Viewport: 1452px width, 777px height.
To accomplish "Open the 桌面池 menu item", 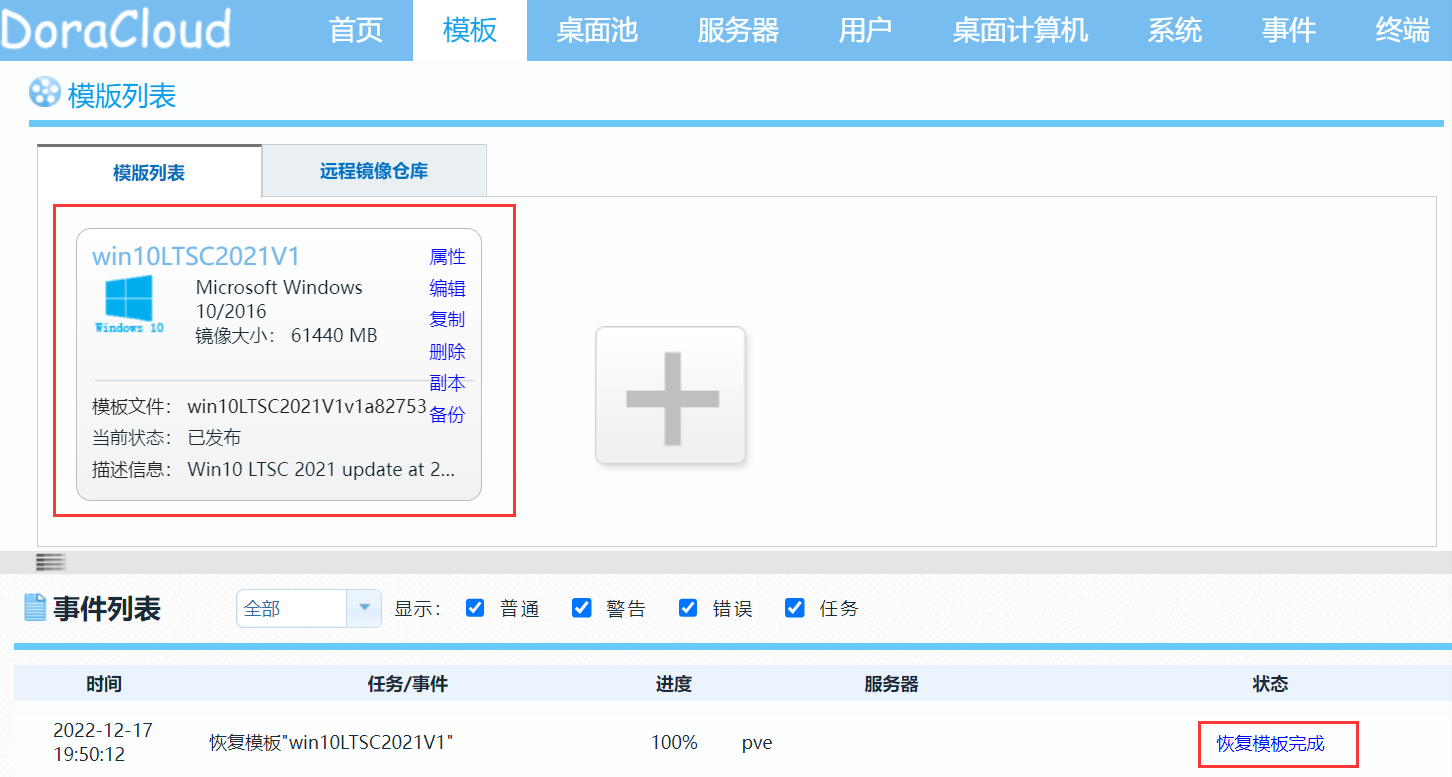I will [597, 30].
